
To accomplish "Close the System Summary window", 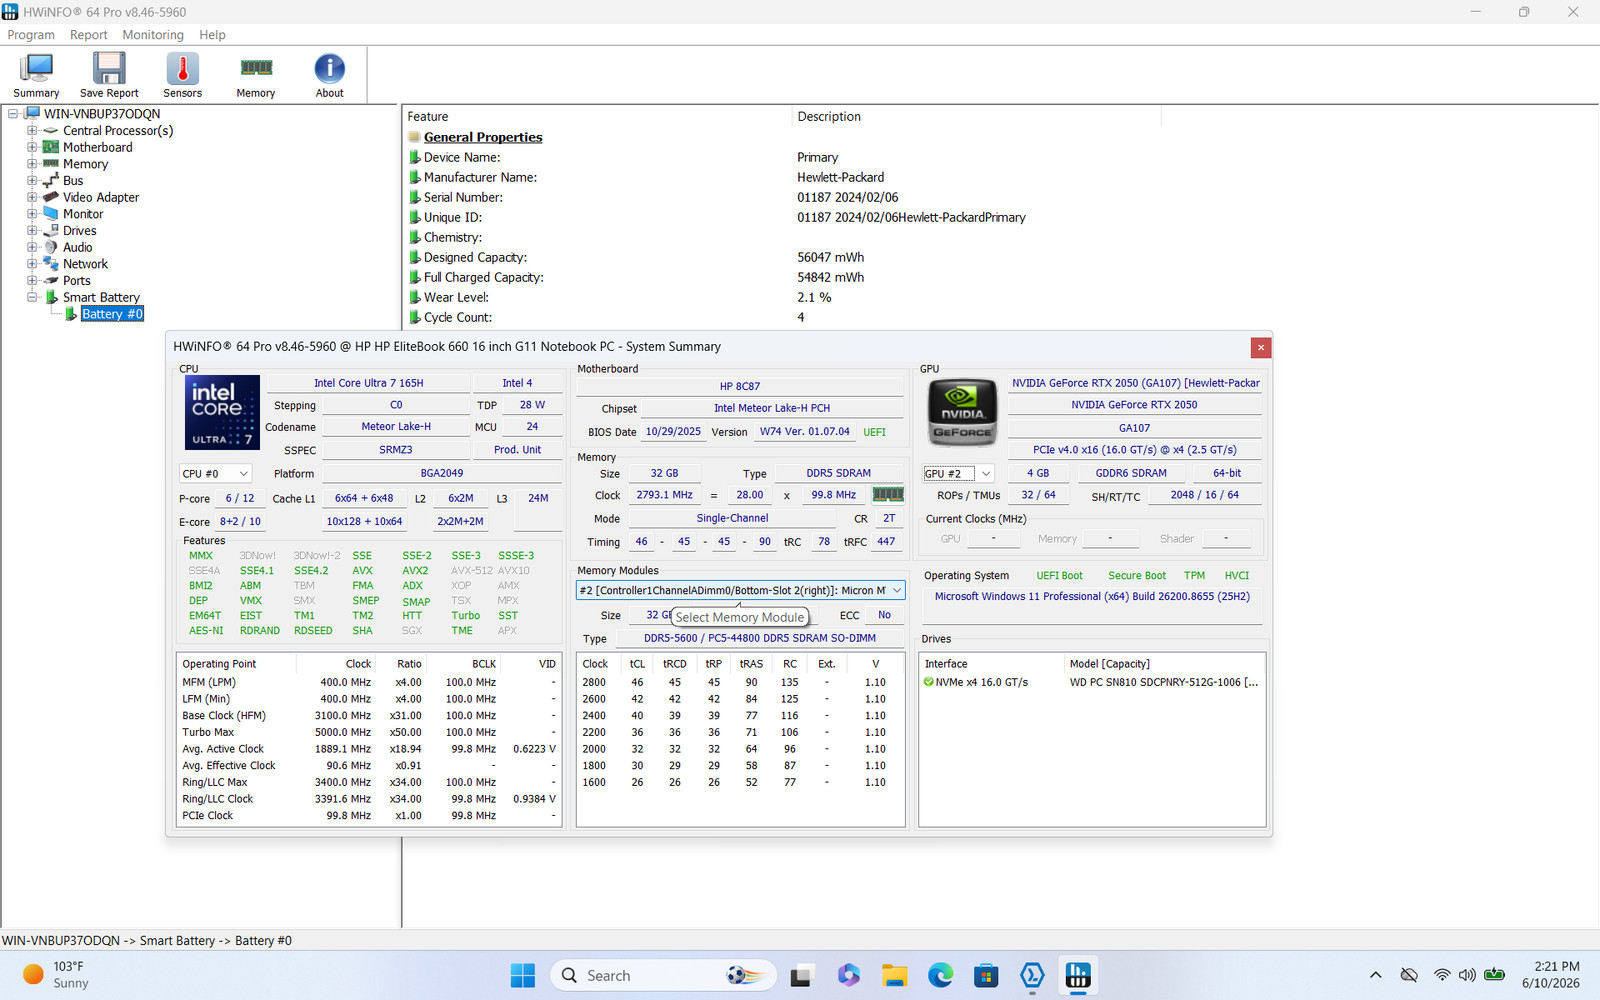I will (x=1261, y=347).
